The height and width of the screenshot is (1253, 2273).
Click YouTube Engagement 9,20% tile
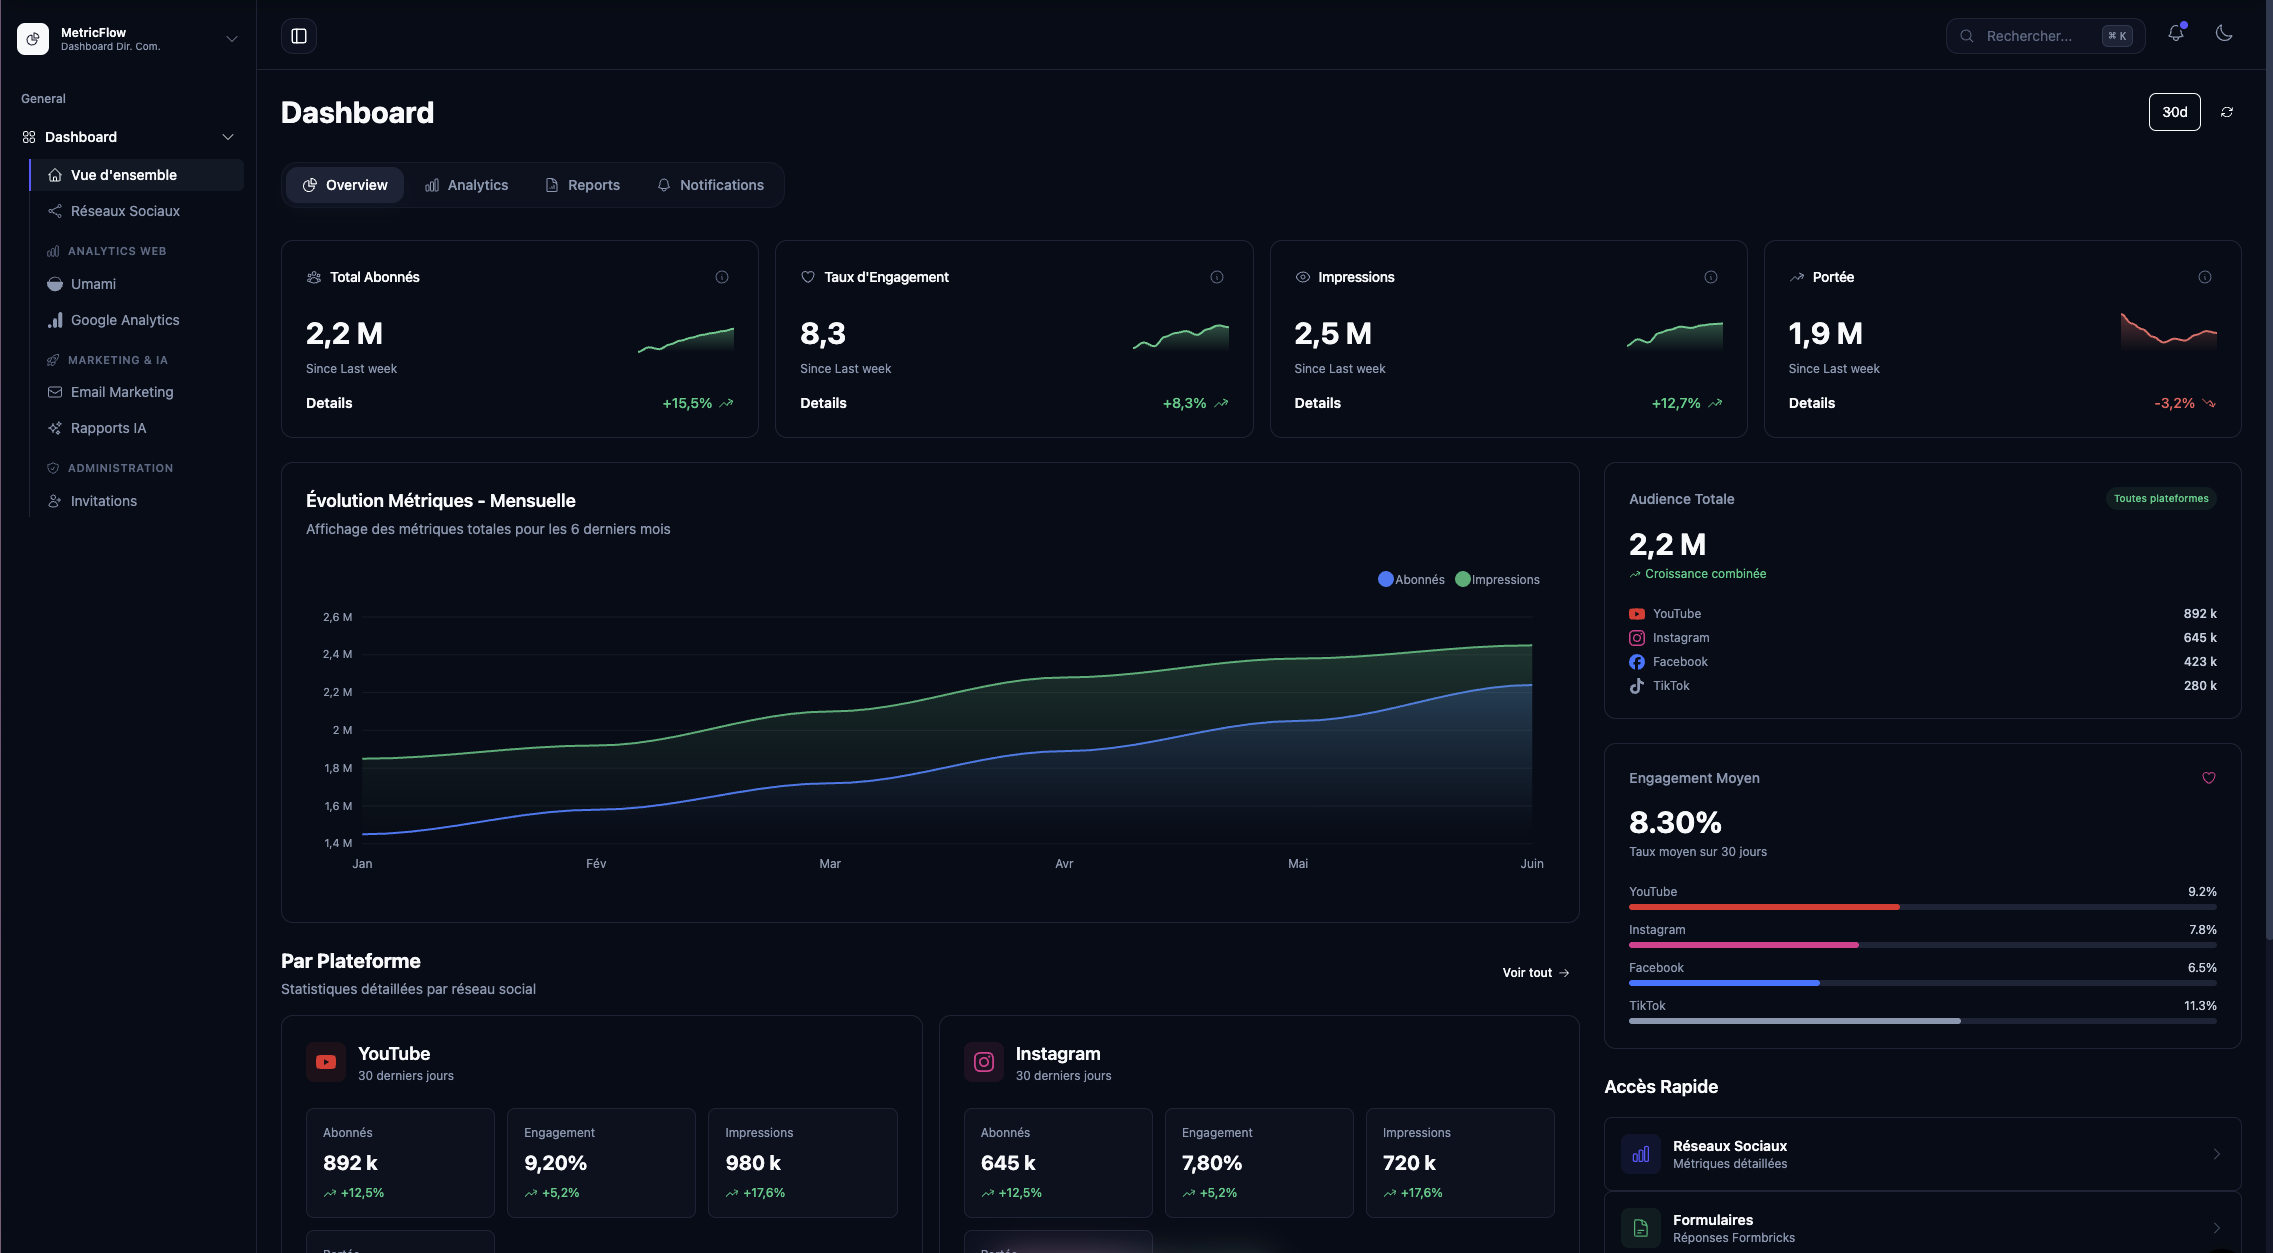[601, 1163]
